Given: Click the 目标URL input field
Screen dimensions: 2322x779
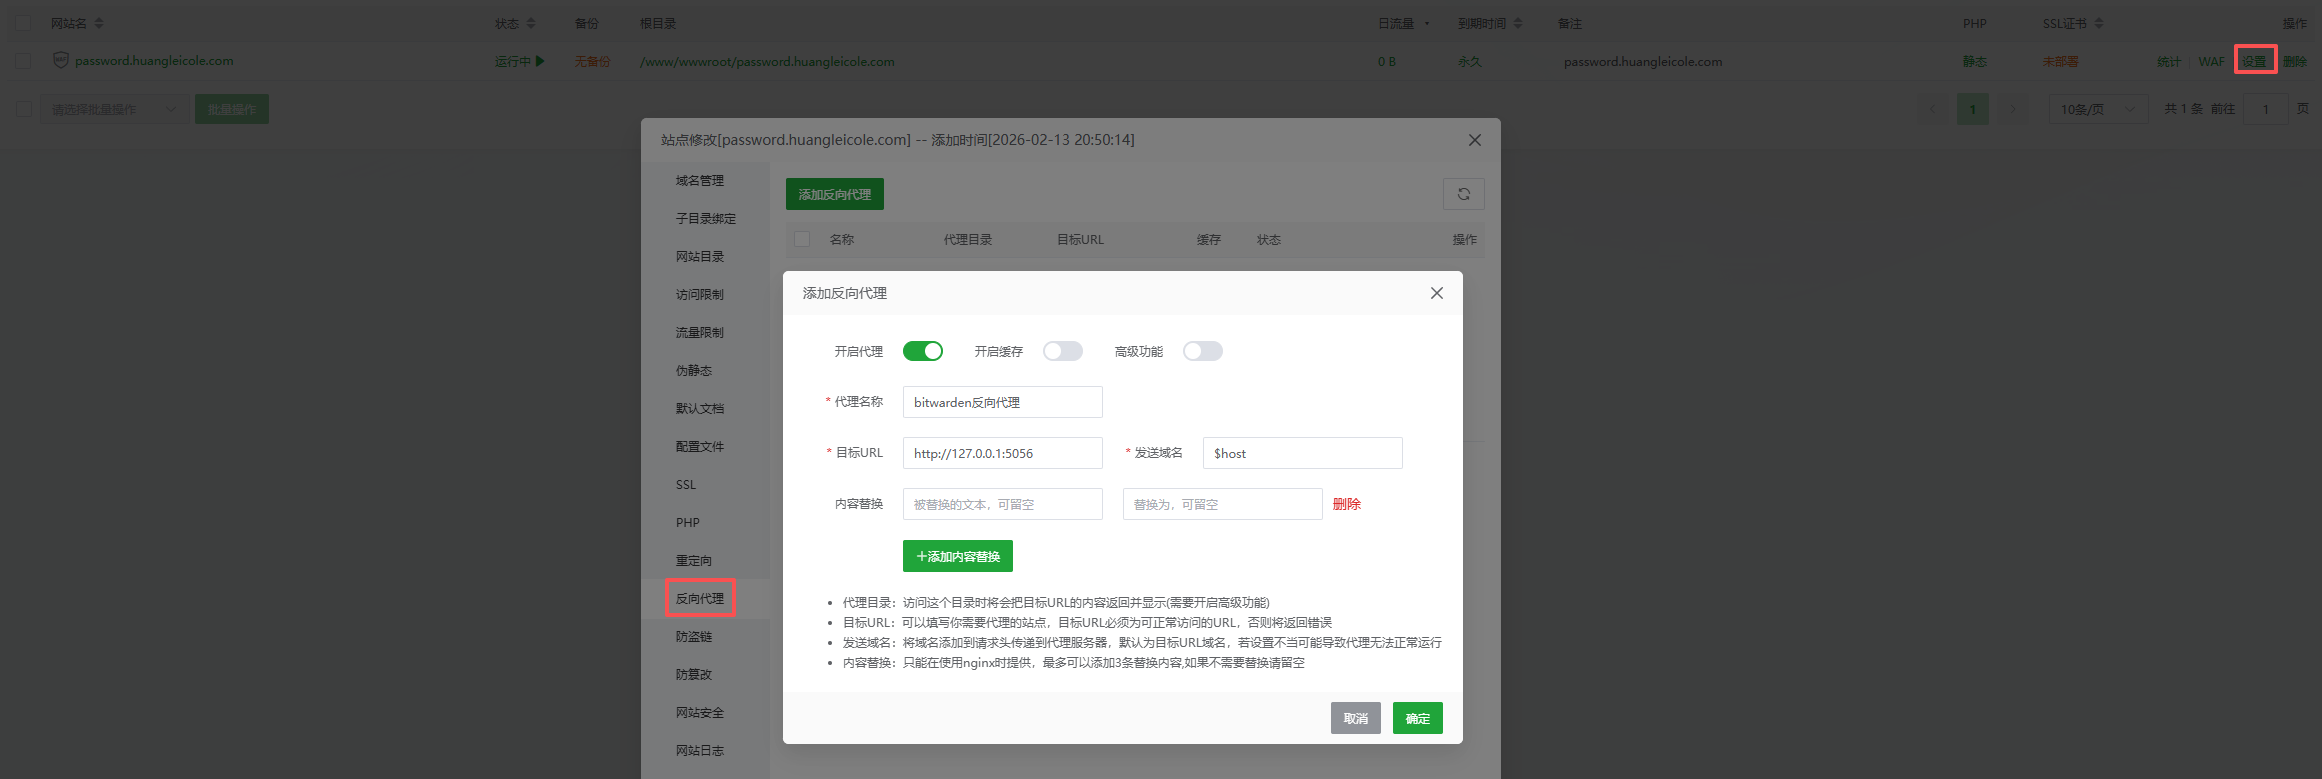Looking at the screenshot, I should [x=1002, y=453].
